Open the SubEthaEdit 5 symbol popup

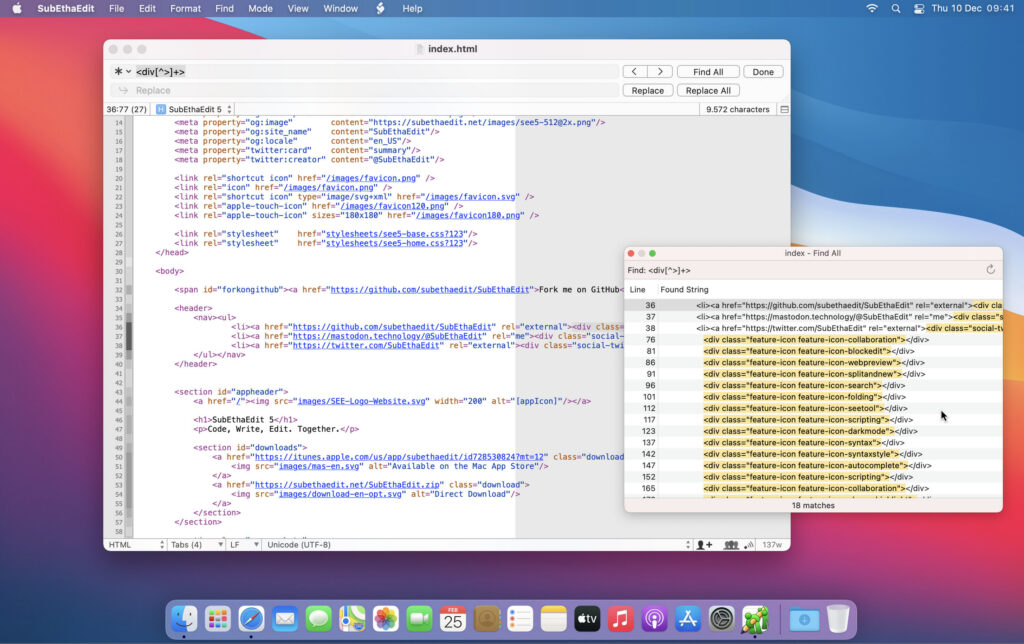[194, 109]
